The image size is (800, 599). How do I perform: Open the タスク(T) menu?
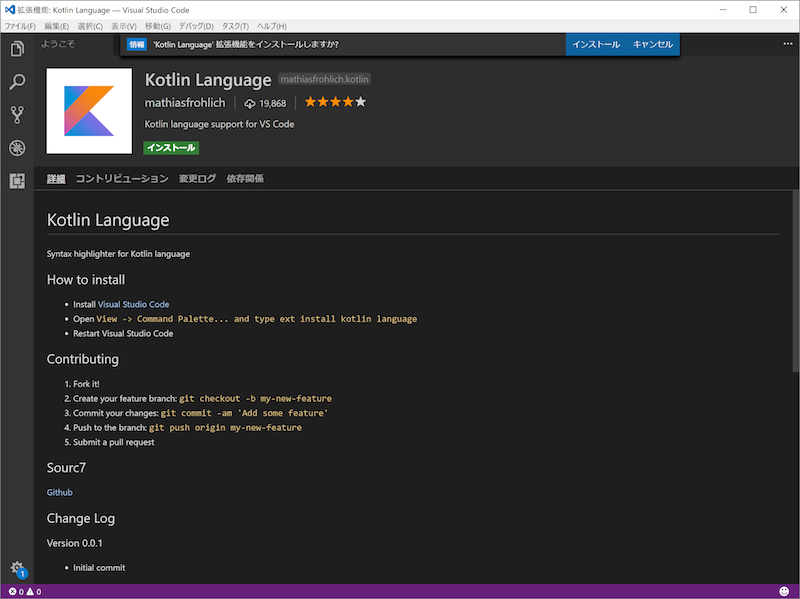tap(235, 26)
